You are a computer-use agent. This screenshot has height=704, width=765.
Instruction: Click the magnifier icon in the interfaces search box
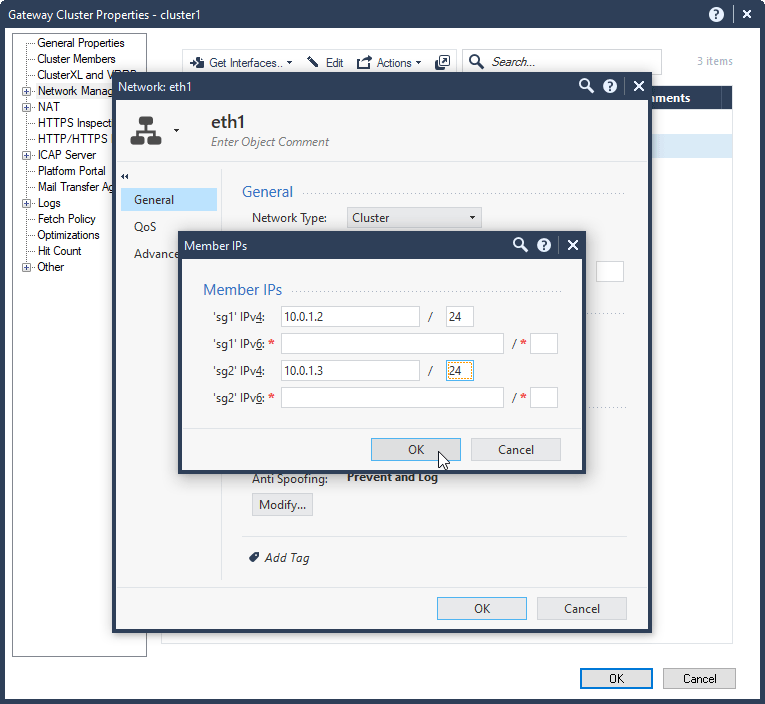point(476,62)
